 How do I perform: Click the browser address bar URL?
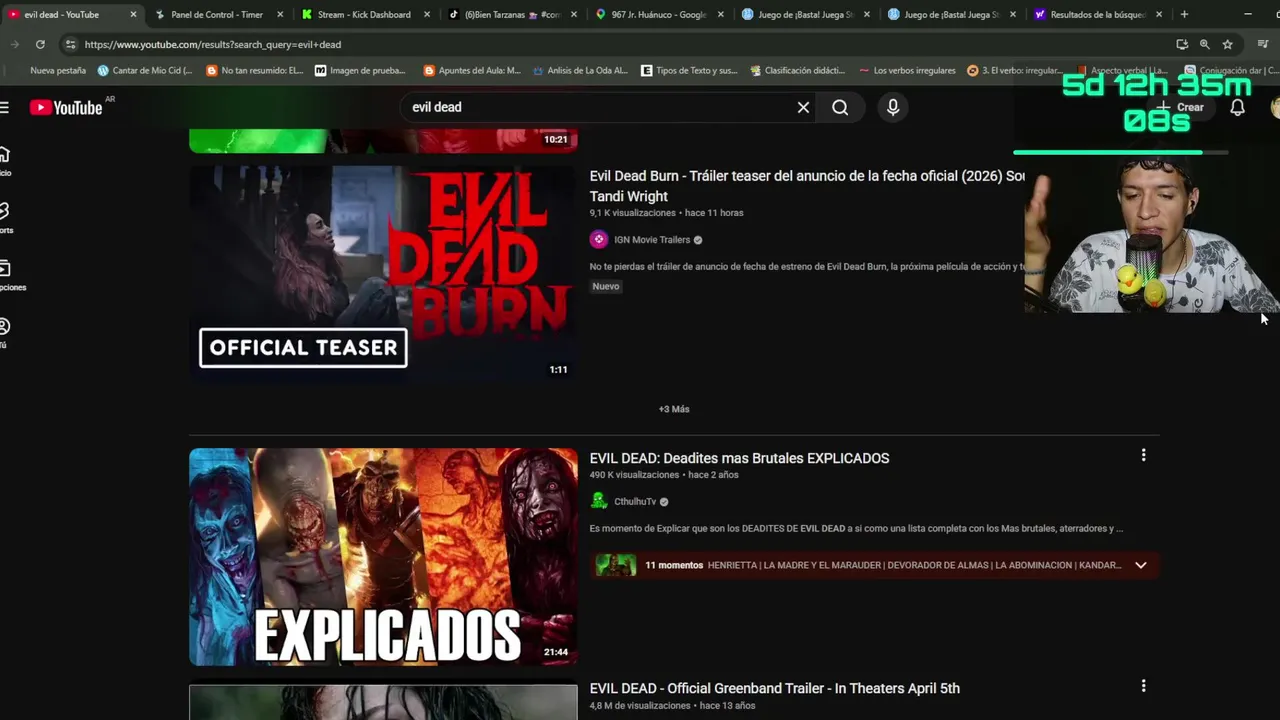[x=213, y=44]
